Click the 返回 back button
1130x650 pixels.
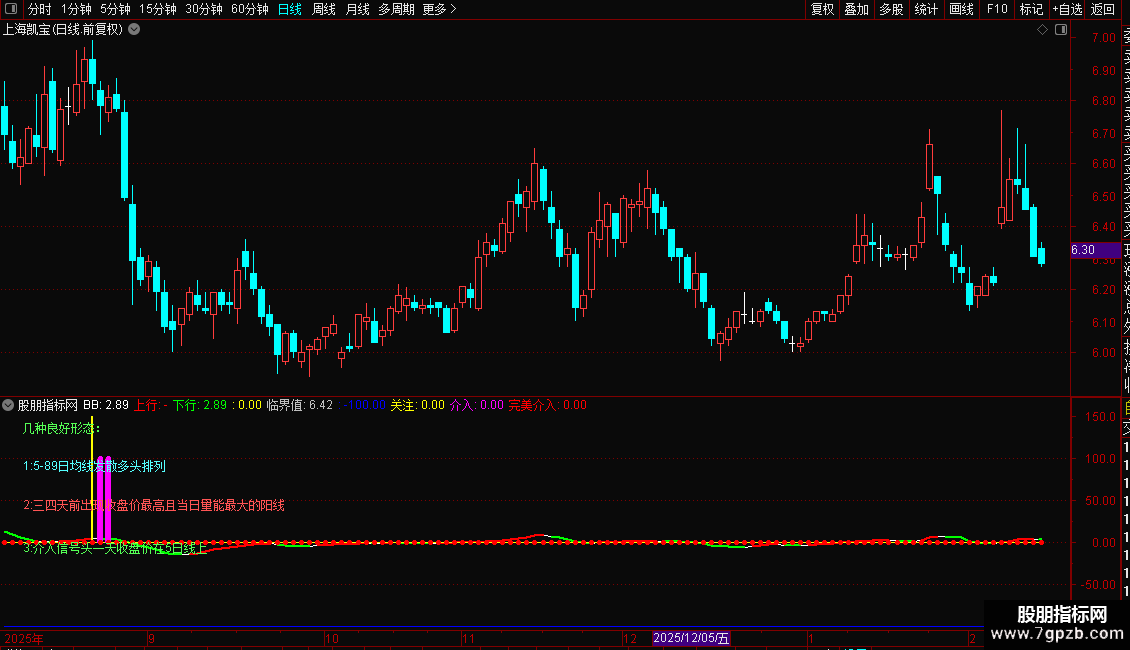[1103, 9]
